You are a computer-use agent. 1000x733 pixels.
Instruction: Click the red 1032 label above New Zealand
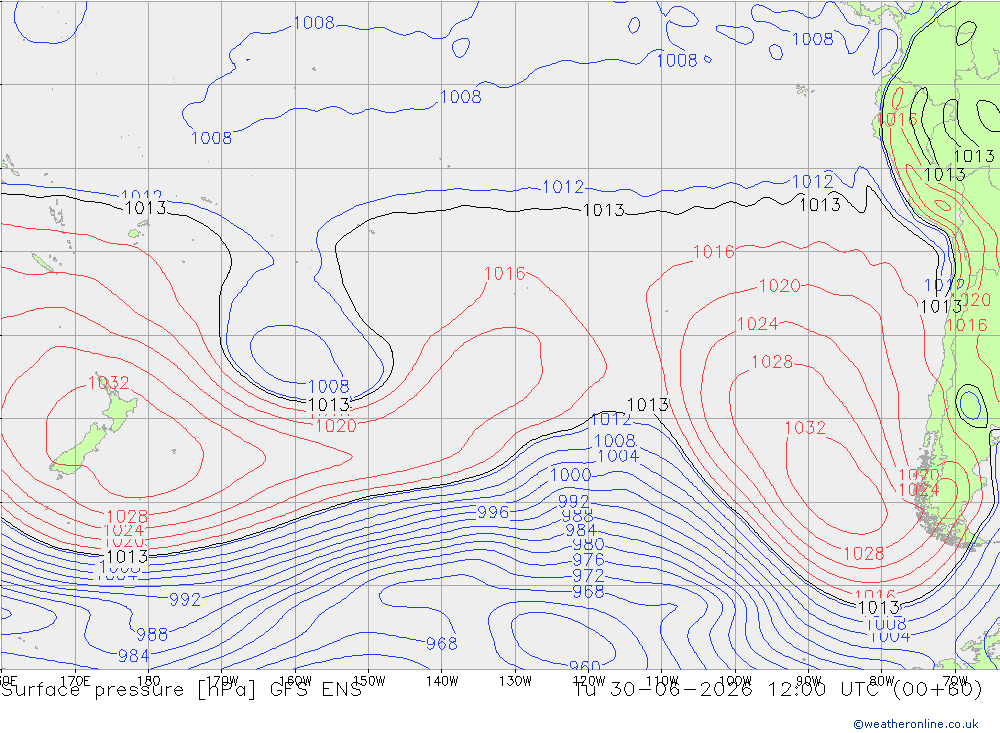pyautogui.click(x=108, y=383)
